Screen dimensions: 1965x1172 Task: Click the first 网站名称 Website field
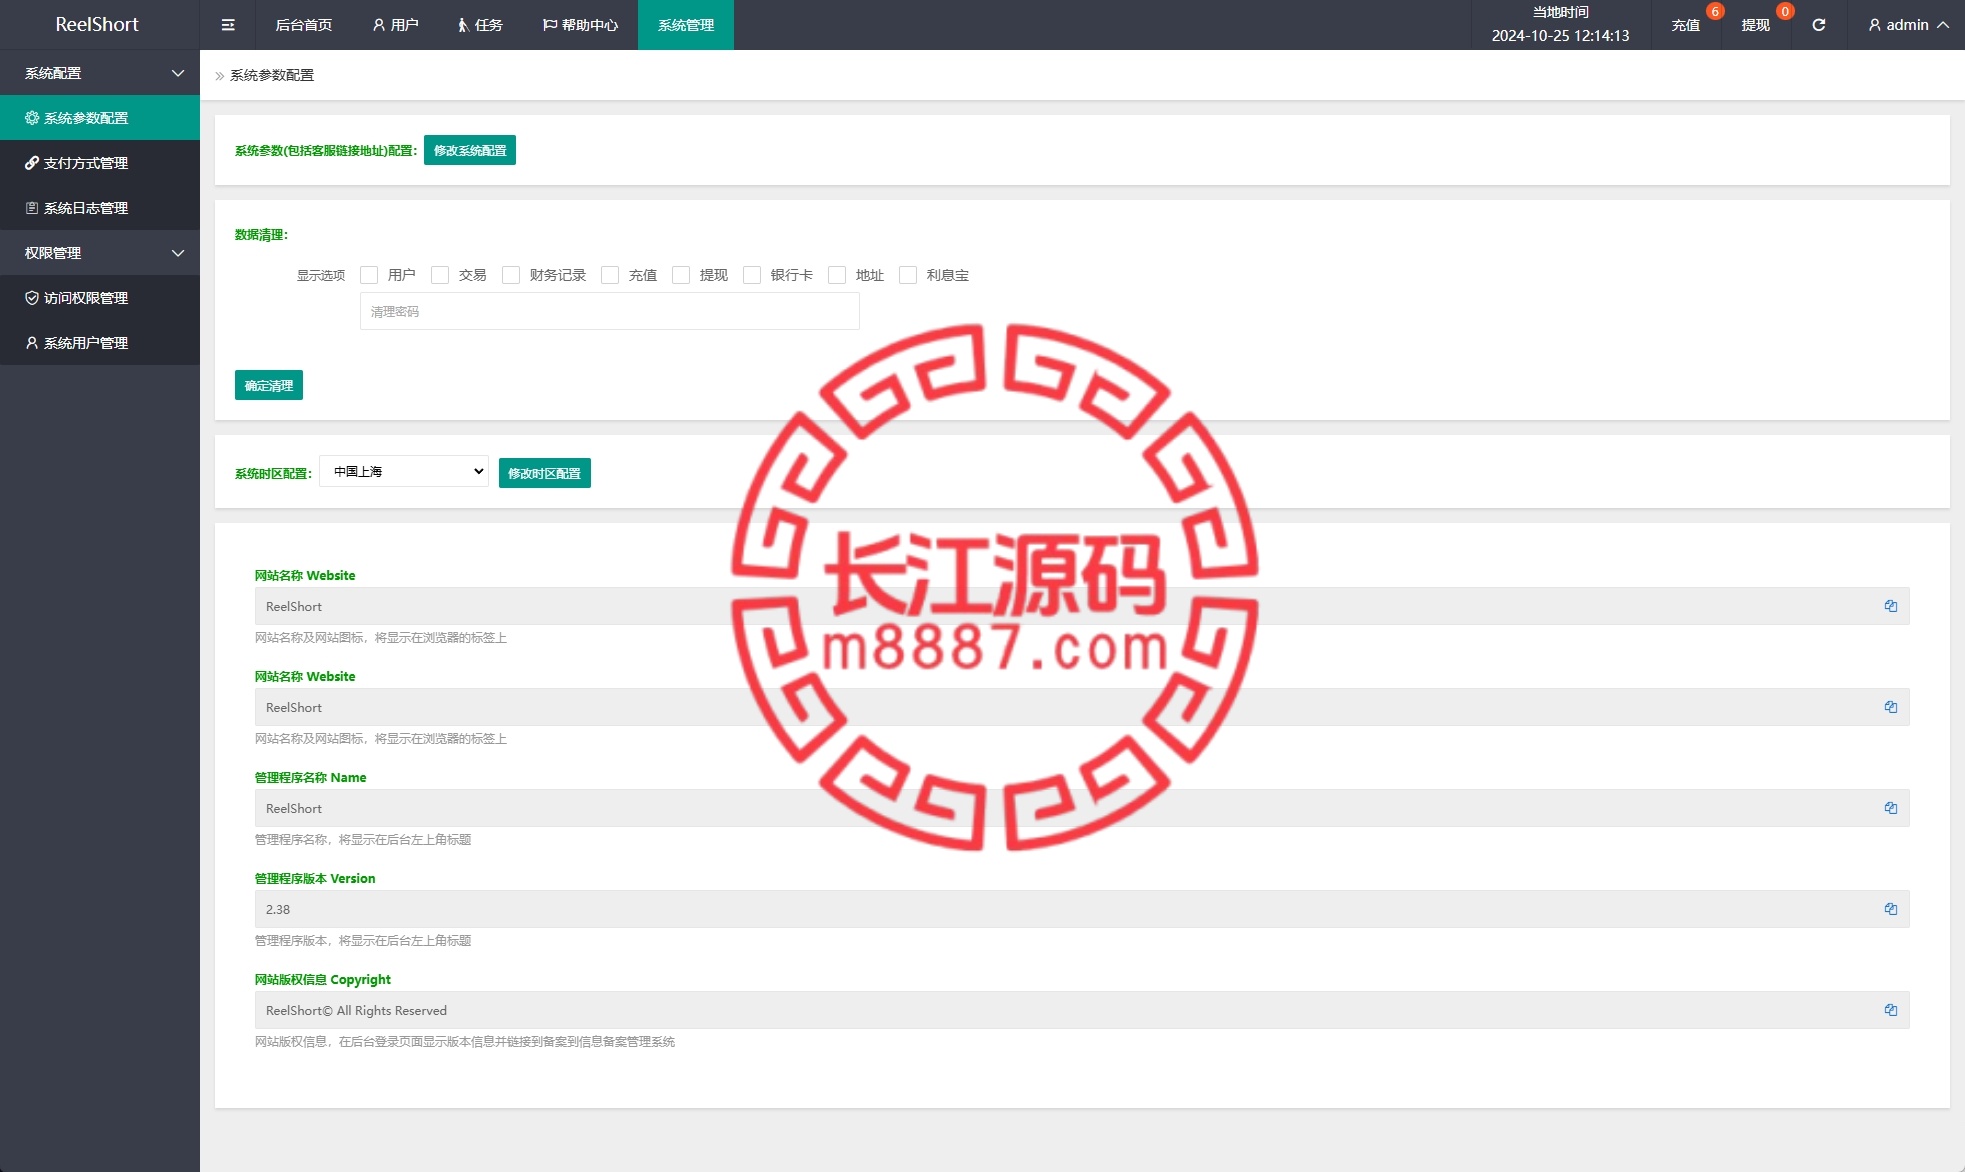(1082, 606)
